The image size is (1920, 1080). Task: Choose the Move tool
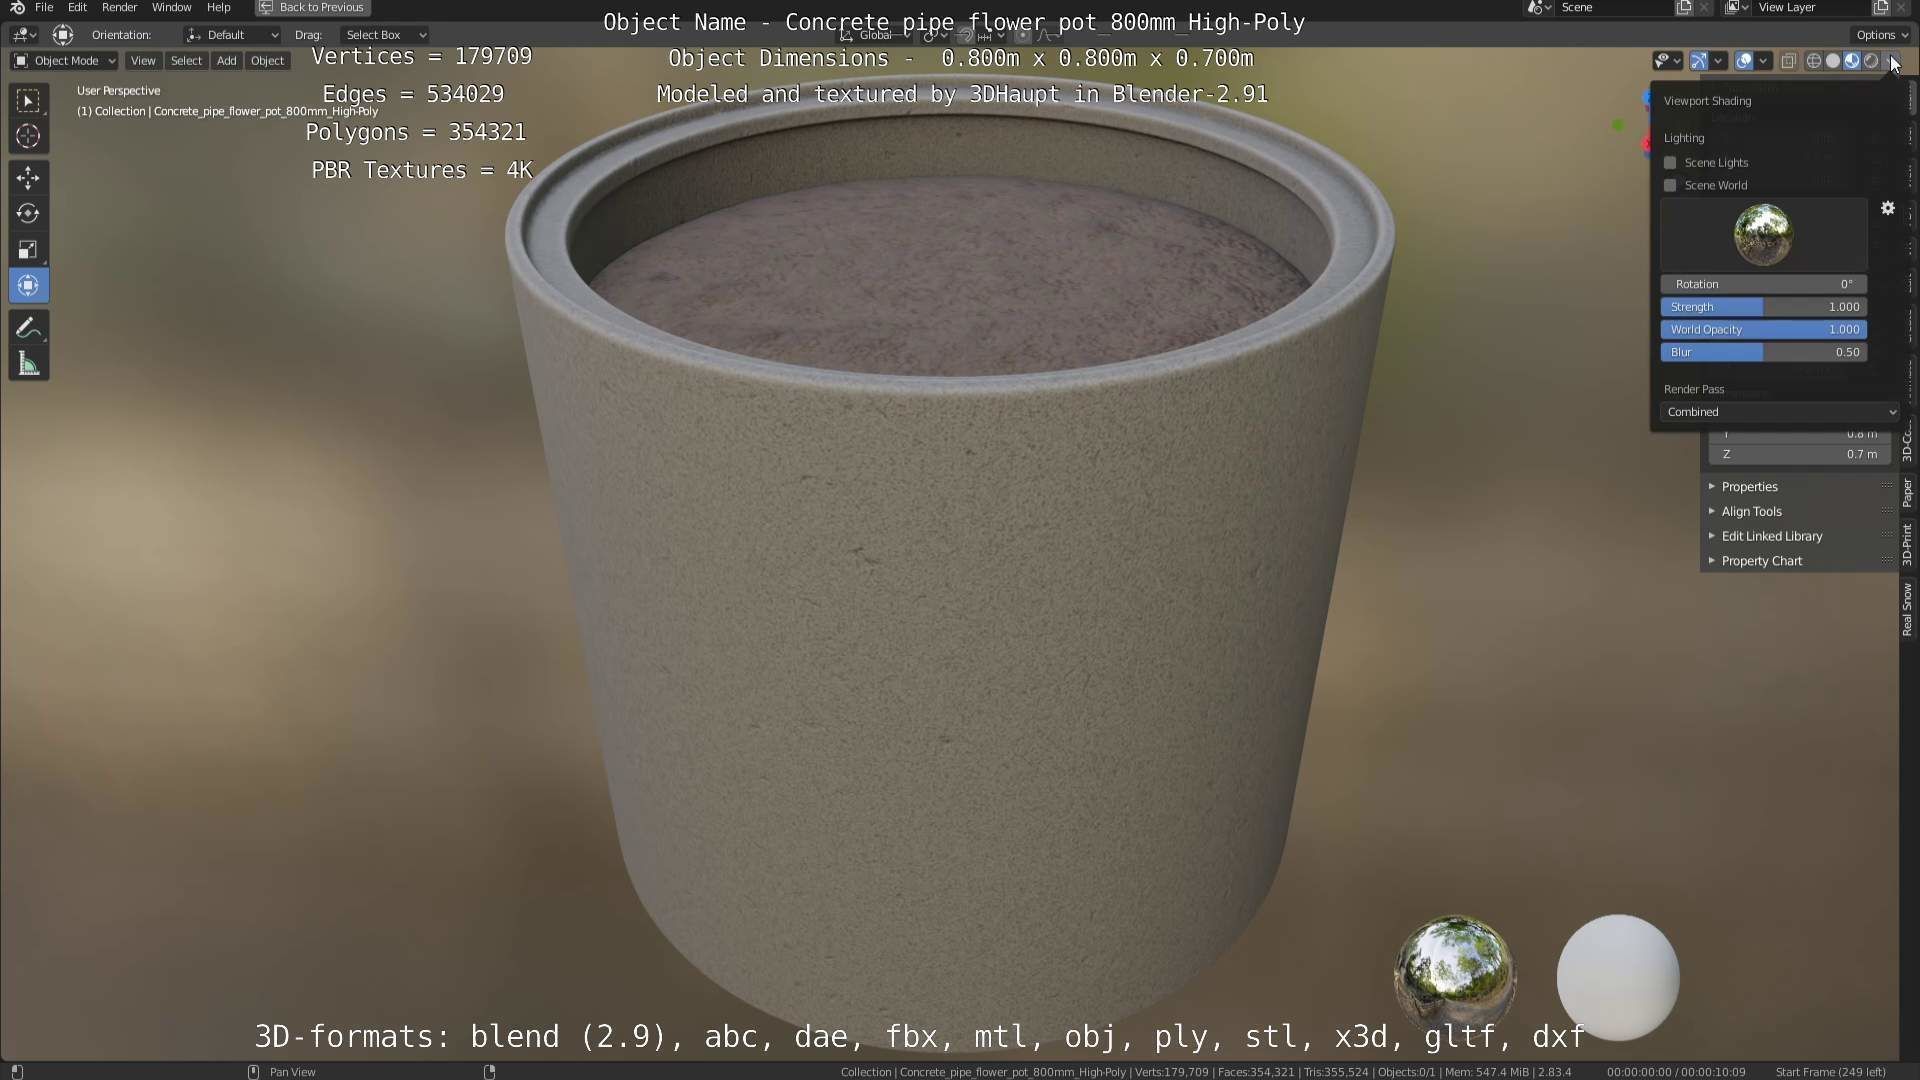[x=28, y=178]
